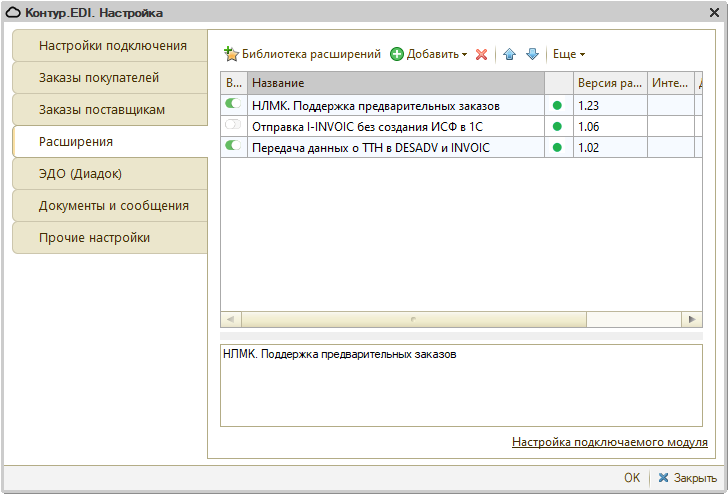Sort by the Название column header

[x=394, y=83]
